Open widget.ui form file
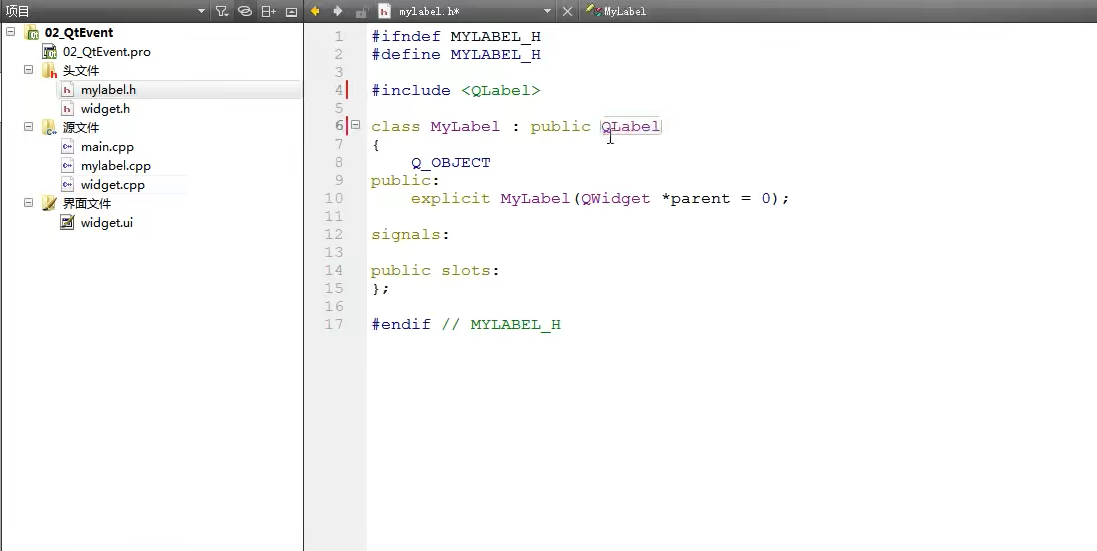1097x551 pixels. (x=106, y=222)
